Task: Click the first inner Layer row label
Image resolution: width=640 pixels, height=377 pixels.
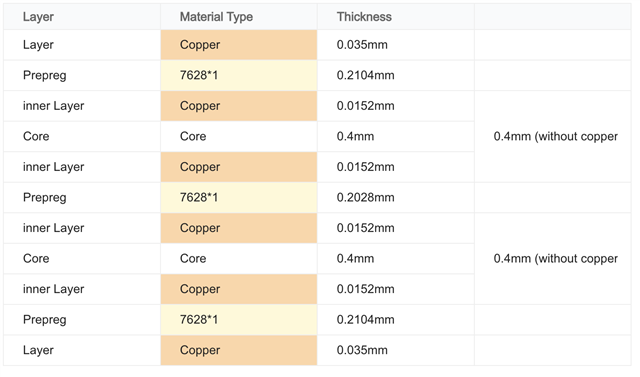Action: (x=53, y=106)
